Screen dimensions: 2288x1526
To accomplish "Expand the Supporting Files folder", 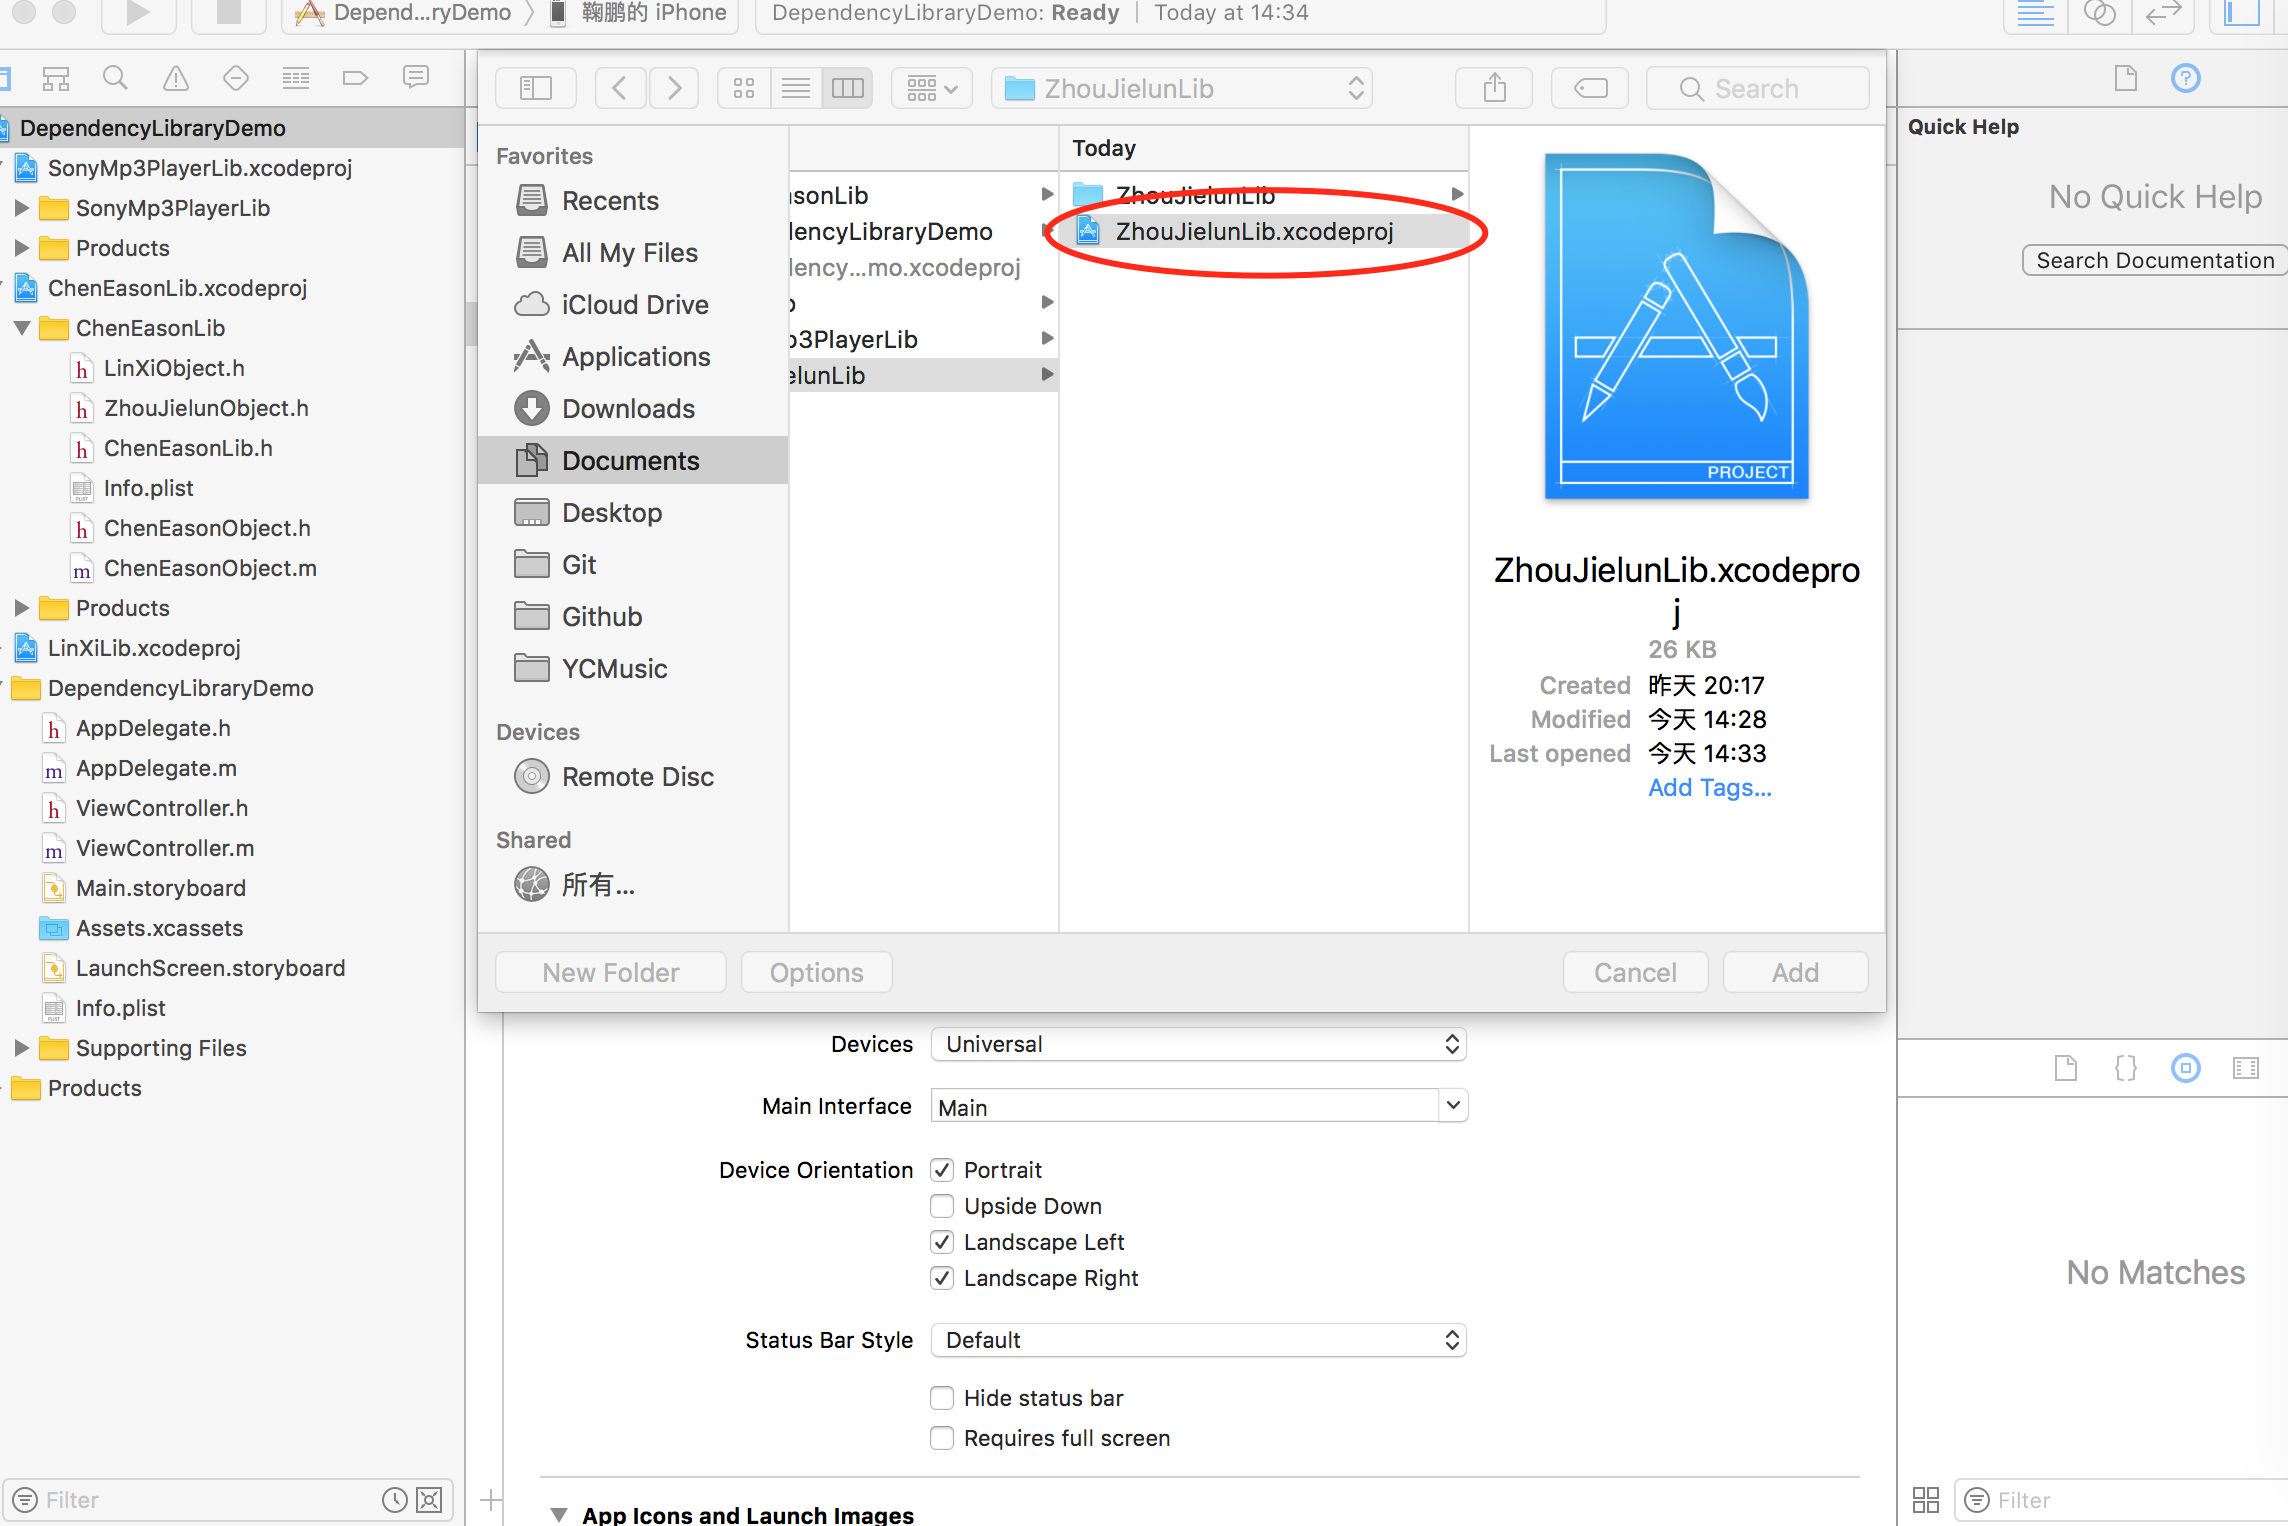I will [22, 1048].
